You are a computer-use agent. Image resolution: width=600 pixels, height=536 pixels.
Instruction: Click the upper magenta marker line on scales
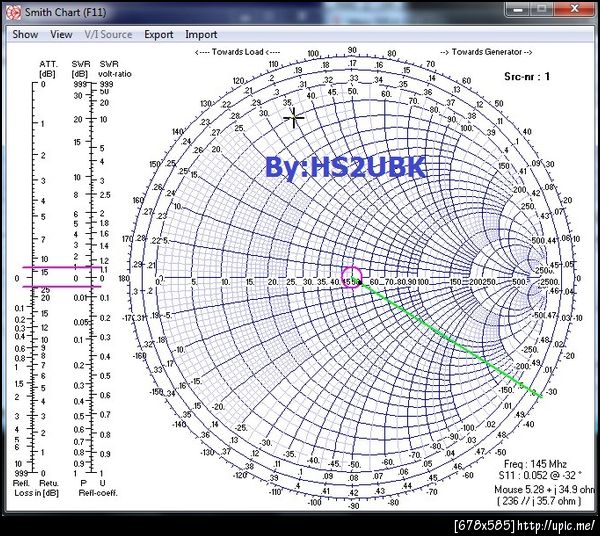tap(62, 267)
